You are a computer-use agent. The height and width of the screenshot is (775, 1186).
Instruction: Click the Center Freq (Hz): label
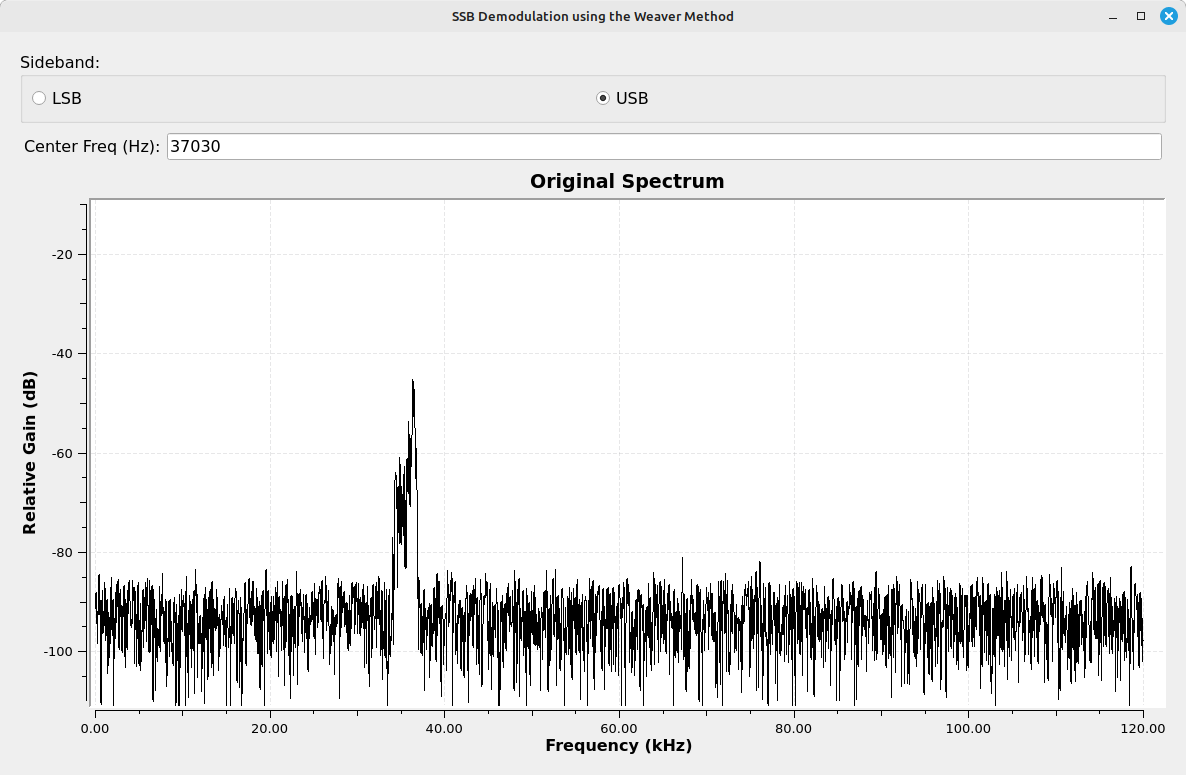pyautogui.click(x=92, y=147)
